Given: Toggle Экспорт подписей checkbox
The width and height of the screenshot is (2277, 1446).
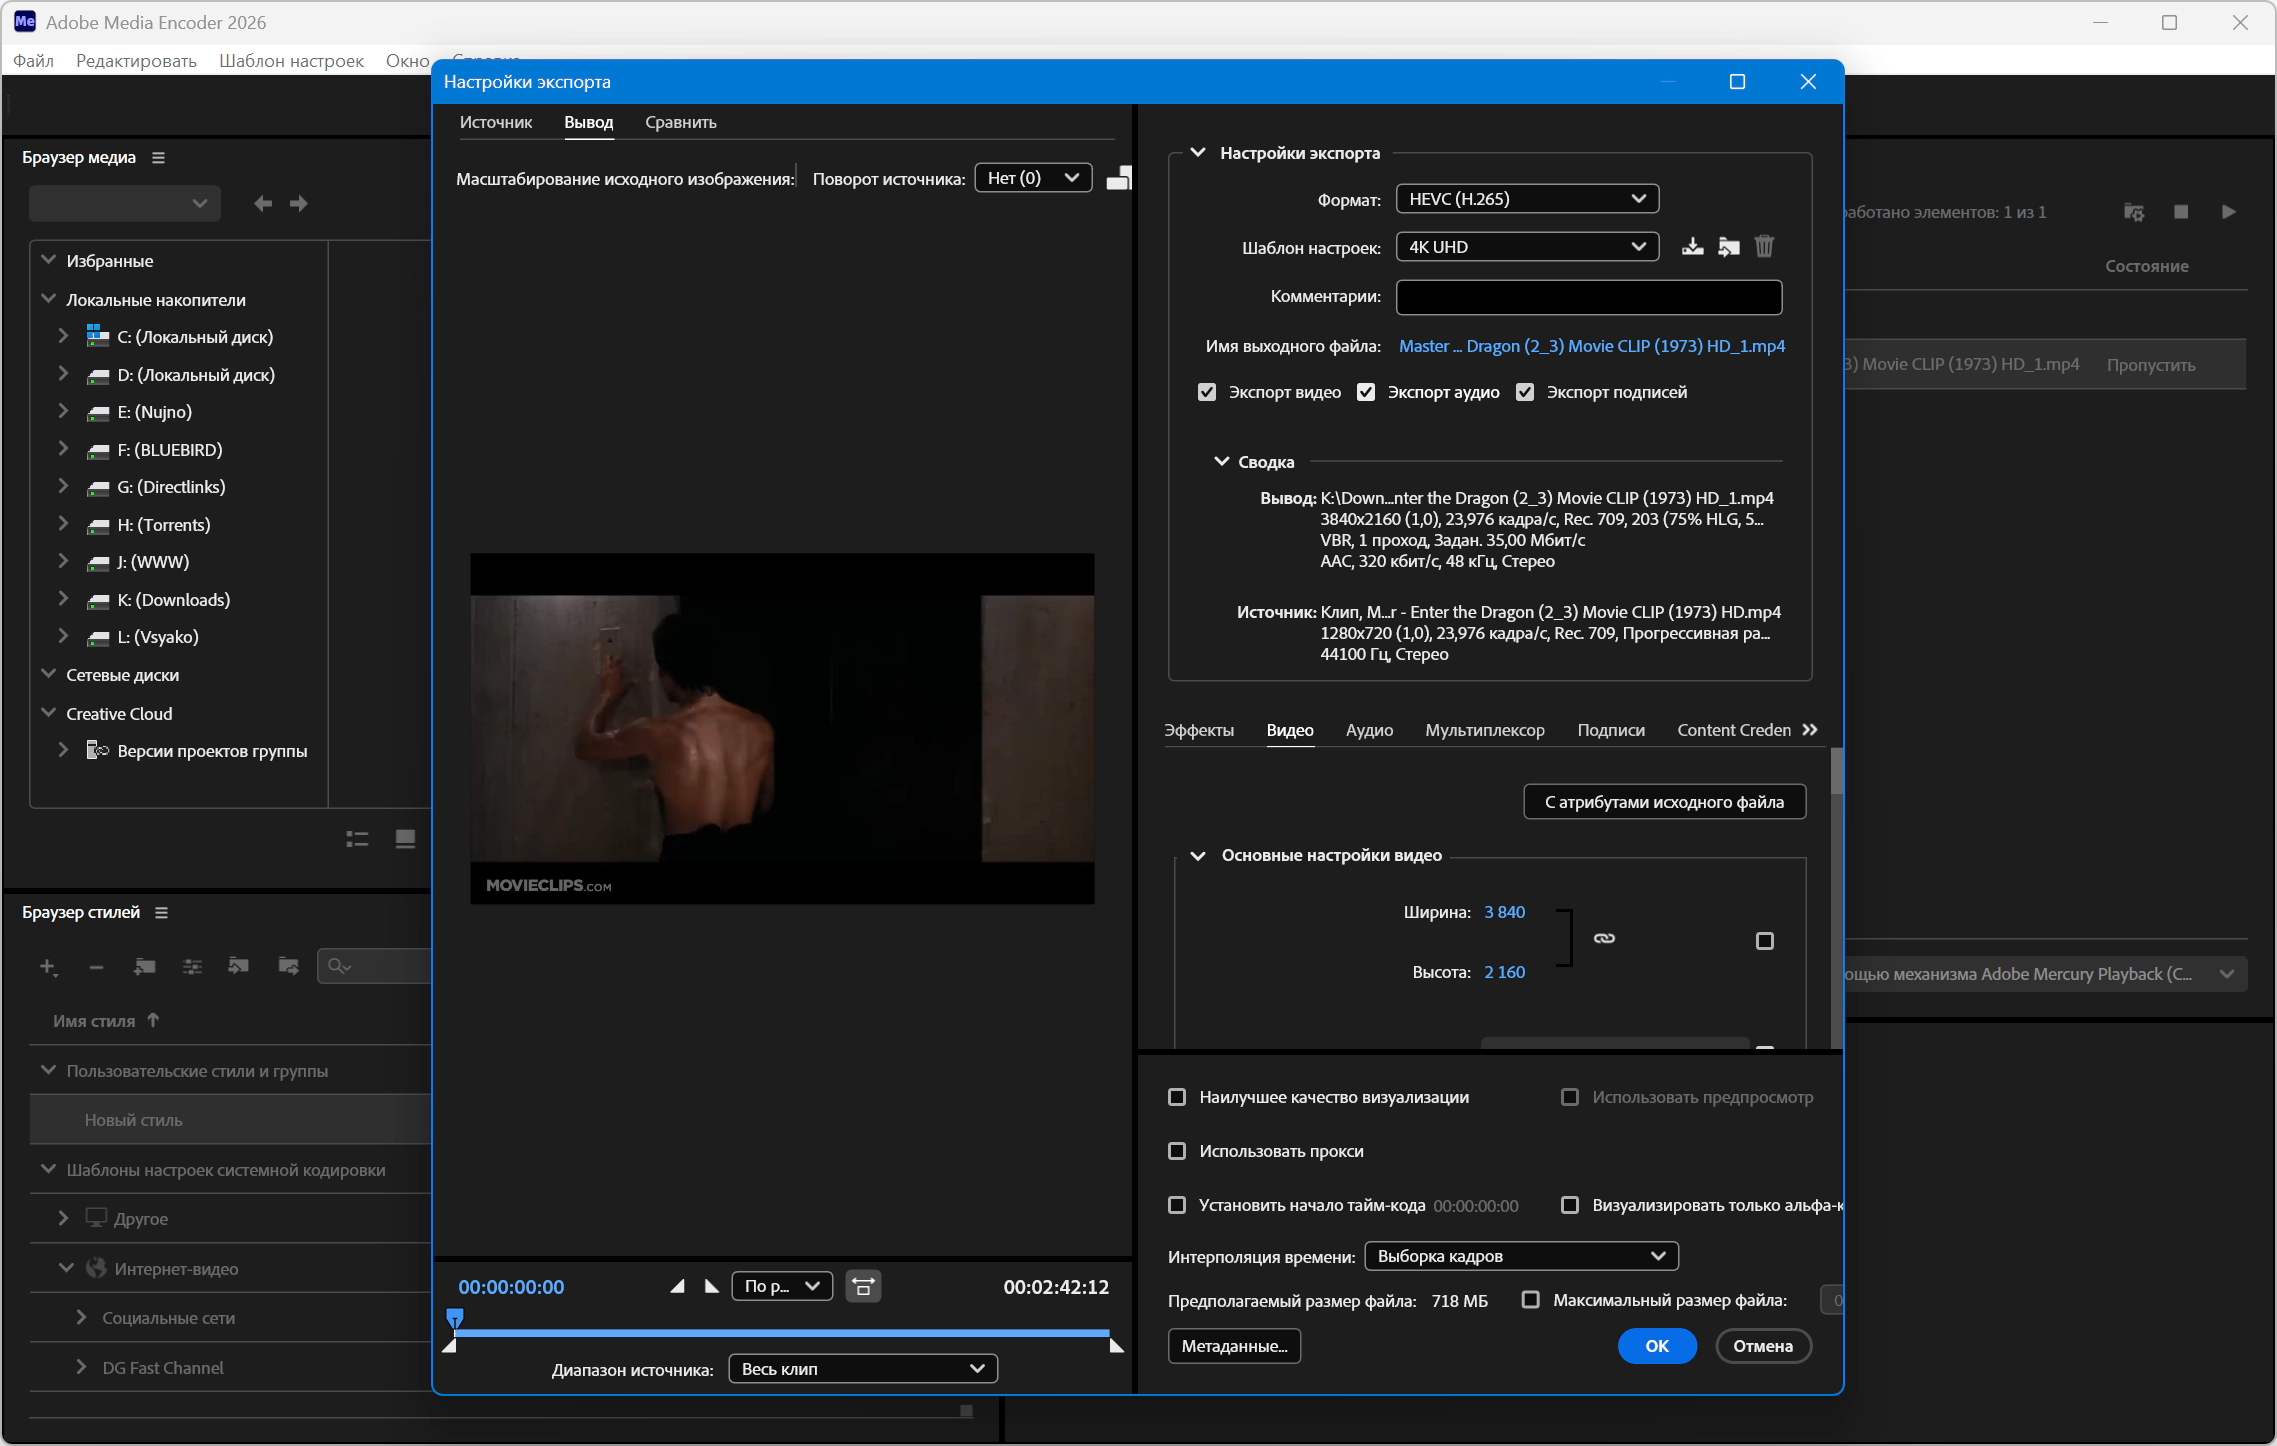Looking at the screenshot, I should pyautogui.click(x=1525, y=393).
